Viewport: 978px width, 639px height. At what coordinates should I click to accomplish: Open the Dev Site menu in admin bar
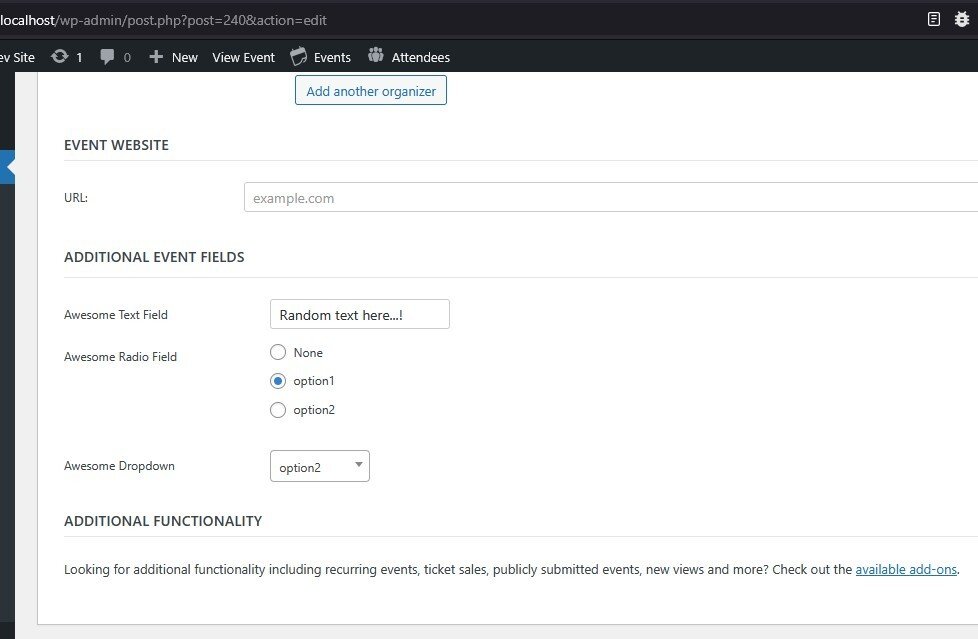coord(17,57)
